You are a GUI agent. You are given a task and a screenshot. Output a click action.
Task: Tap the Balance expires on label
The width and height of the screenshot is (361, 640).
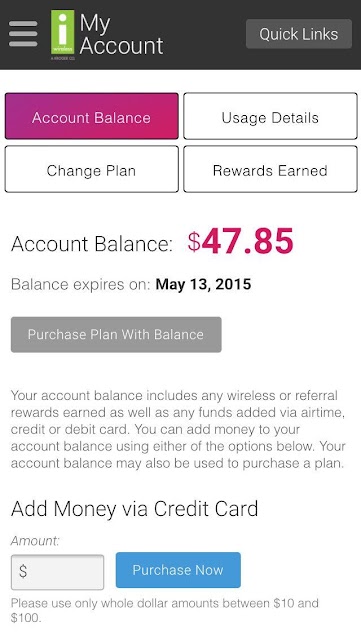[81, 284]
